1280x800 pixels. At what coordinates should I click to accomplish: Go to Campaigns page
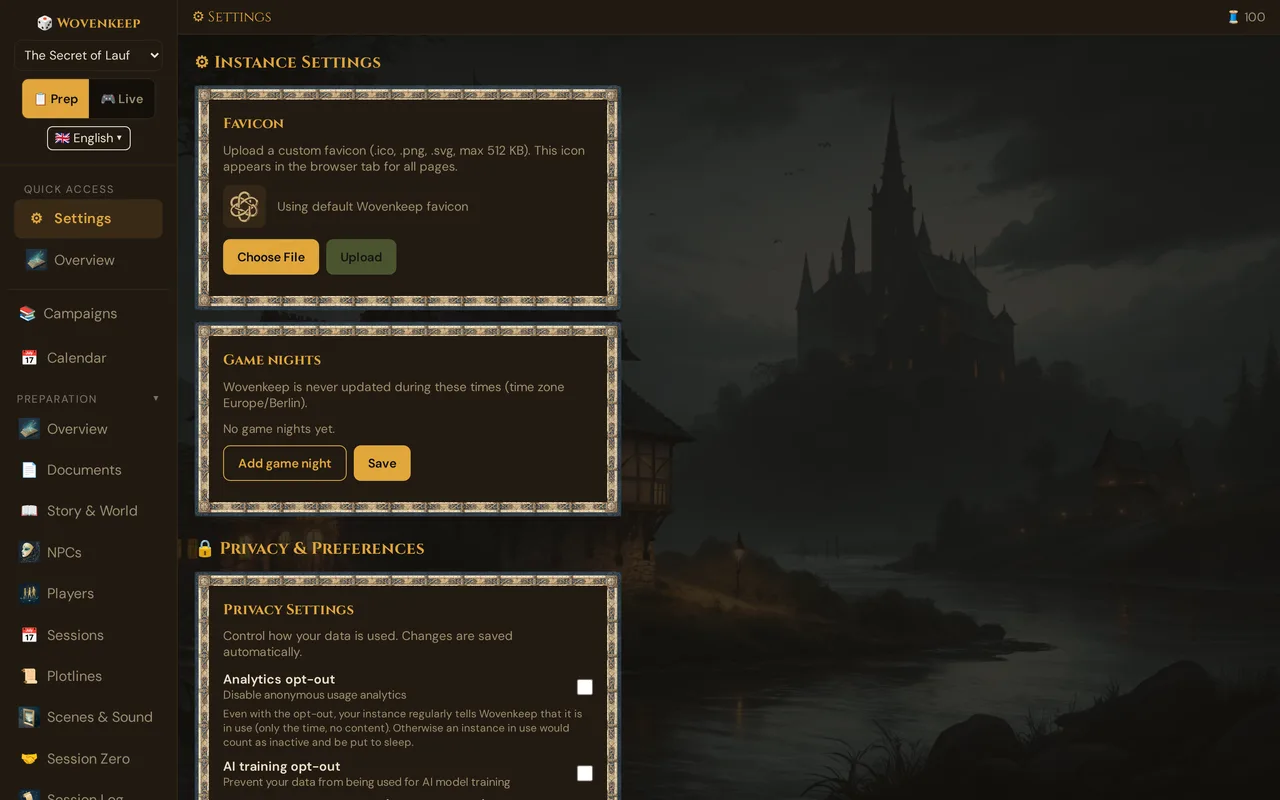[x=88, y=314]
